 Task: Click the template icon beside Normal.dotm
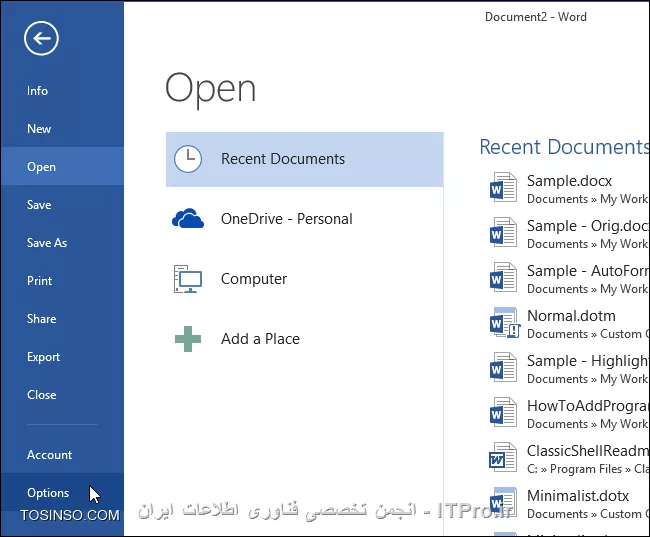click(x=504, y=323)
